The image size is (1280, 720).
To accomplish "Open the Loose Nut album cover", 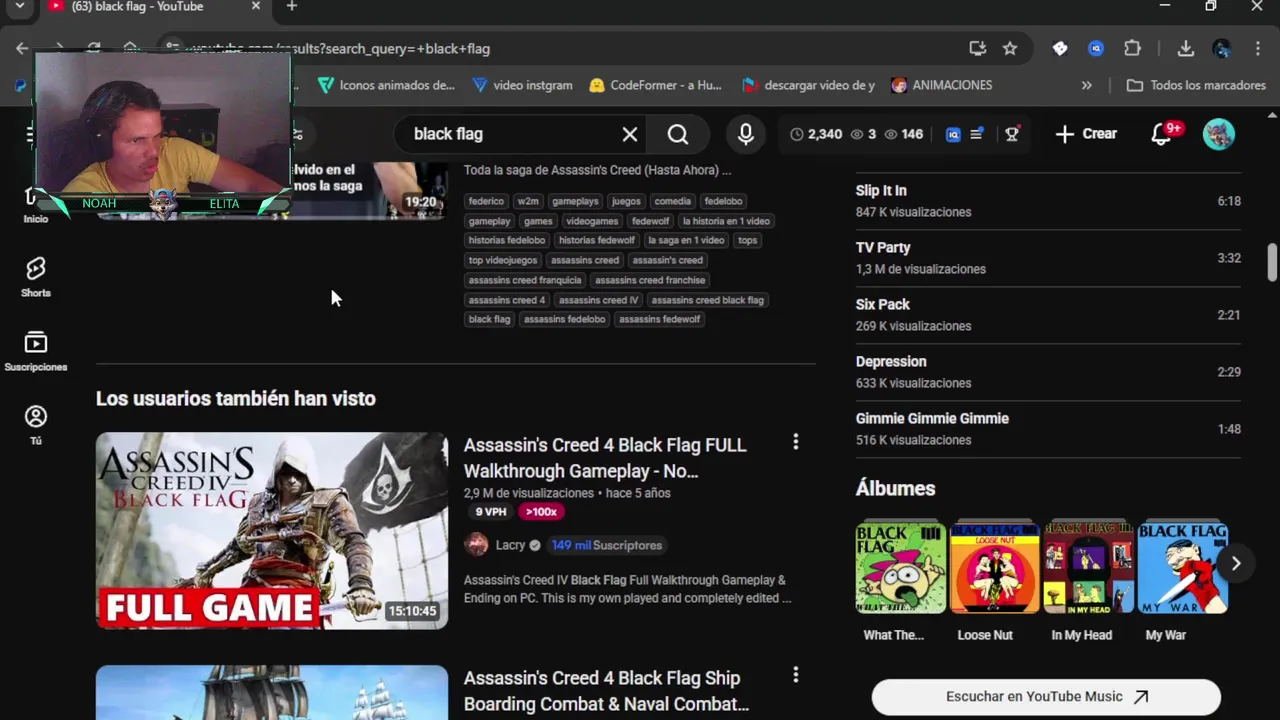I will [x=995, y=567].
